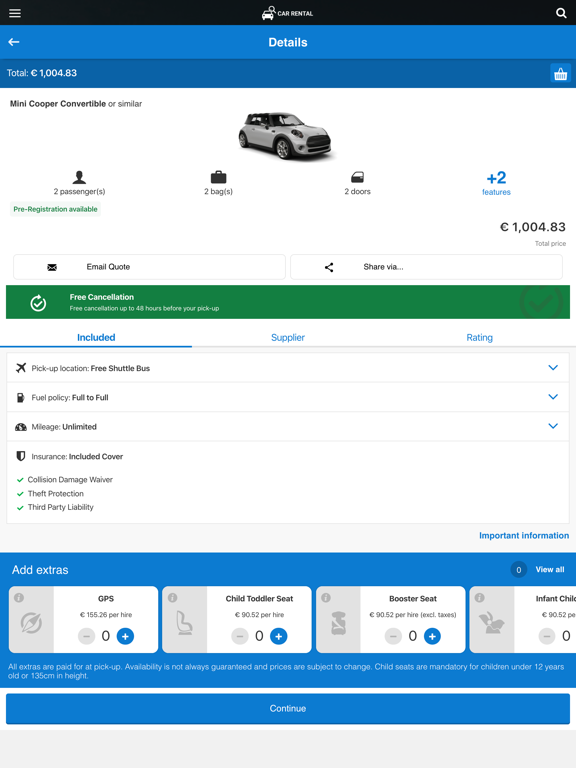Click the GPS compass thumbnail
This screenshot has width=576, height=768.
pos(31,623)
